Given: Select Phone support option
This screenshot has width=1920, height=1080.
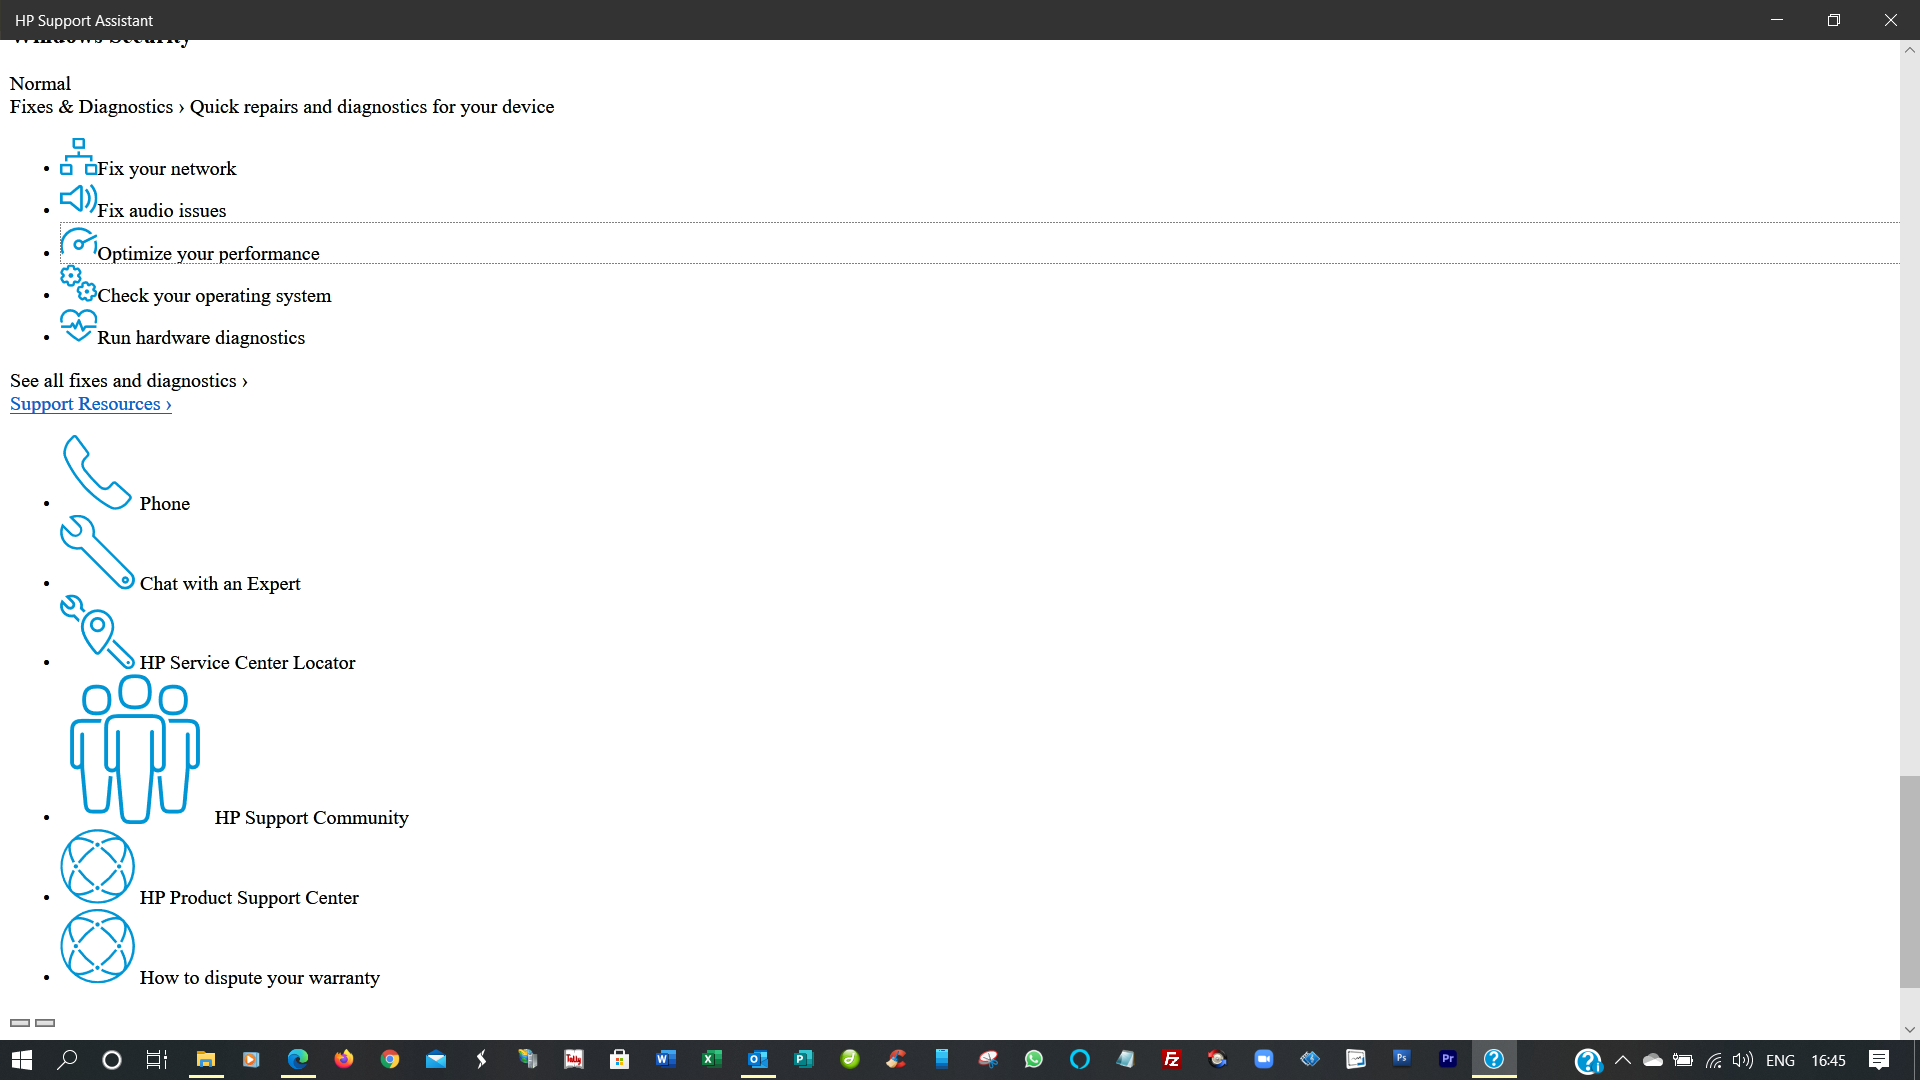Looking at the screenshot, I should coord(165,504).
